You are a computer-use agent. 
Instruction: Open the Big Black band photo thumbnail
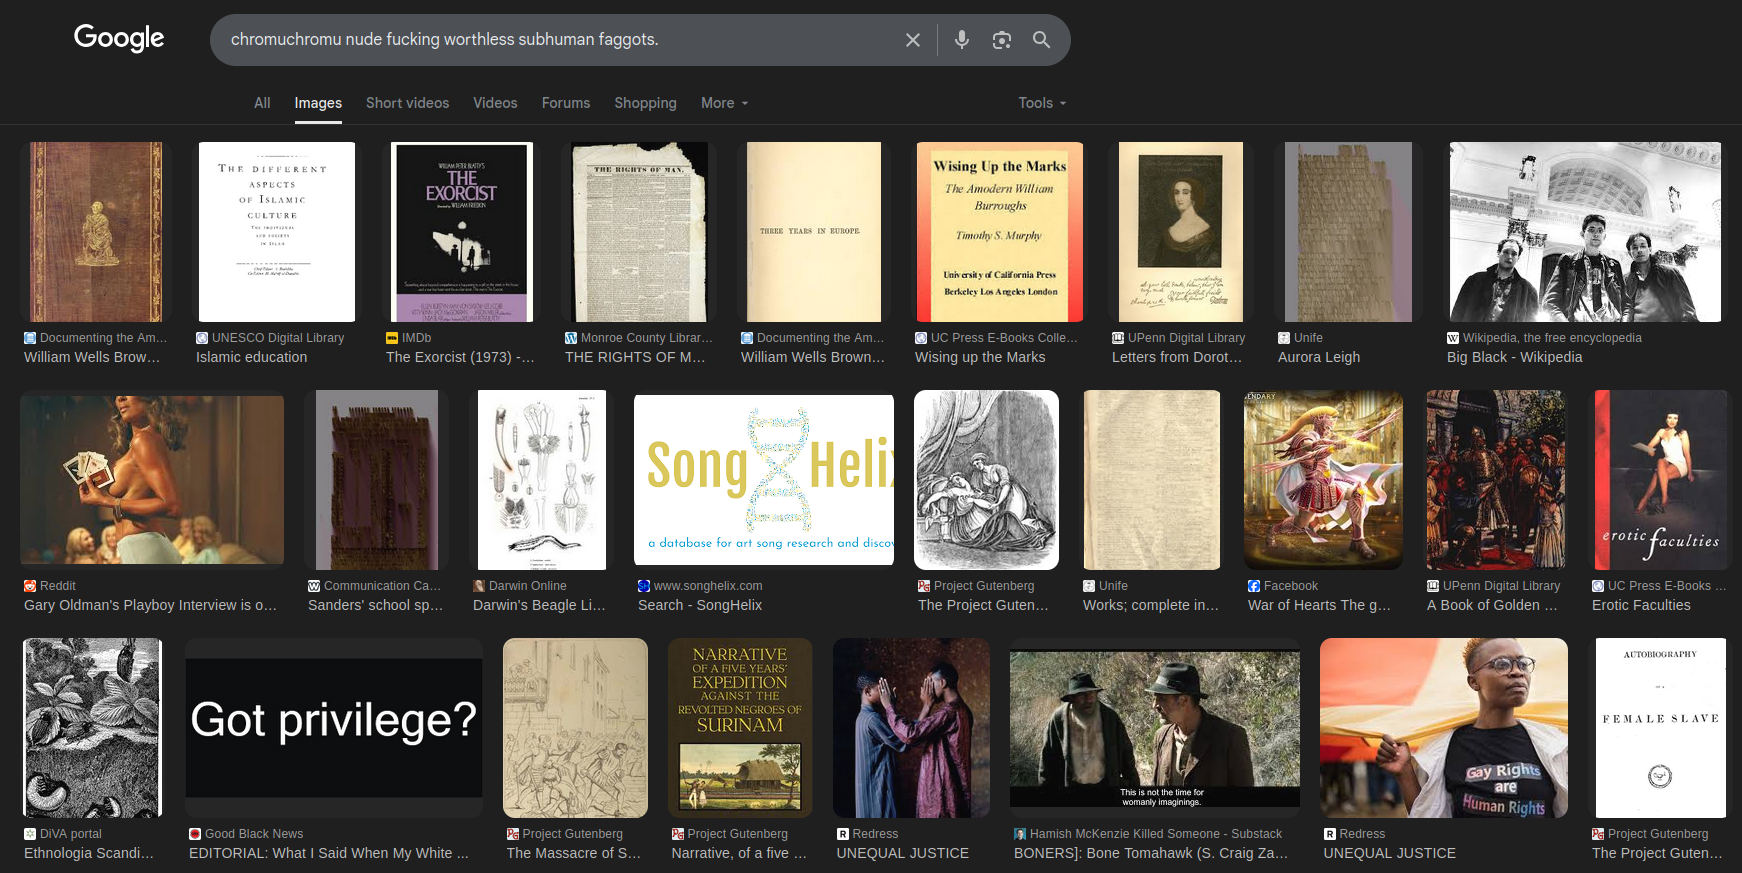(x=1586, y=232)
